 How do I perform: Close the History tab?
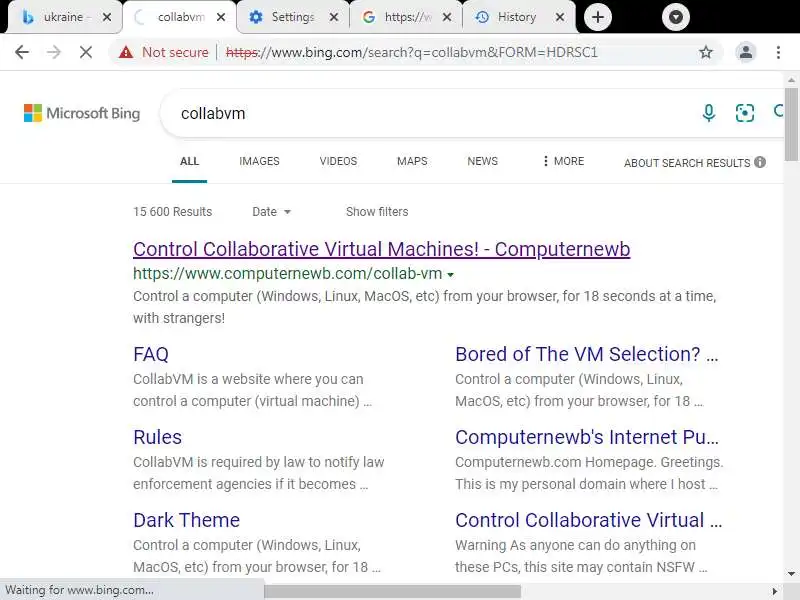coord(560,17)
